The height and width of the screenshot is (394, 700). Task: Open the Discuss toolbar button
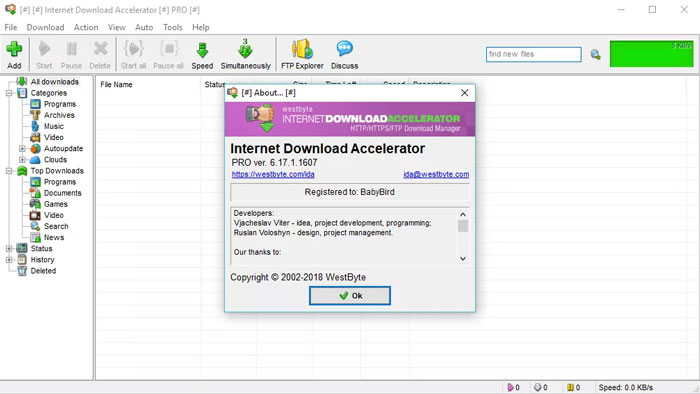coord(345,54)
